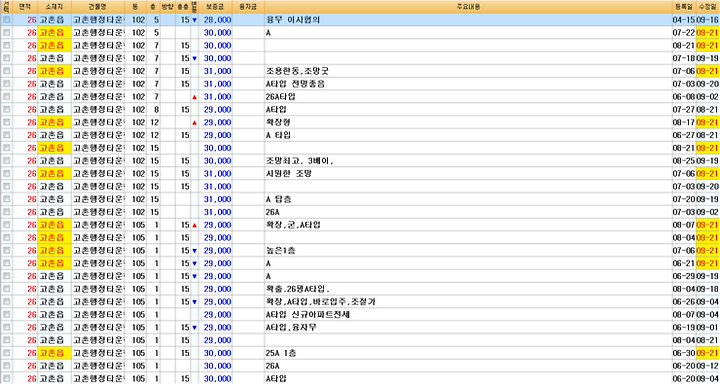Click the modified date 09-16
The height and width of the screenshot is (384, 720).
click(x=708, y=20)
